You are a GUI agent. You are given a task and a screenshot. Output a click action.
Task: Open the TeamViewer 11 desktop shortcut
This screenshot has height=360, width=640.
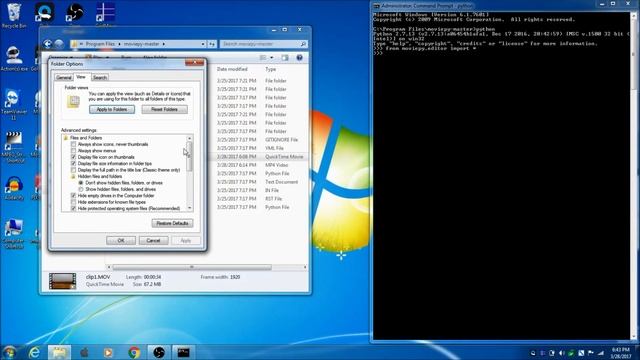pyautogui.click(x=13, y=104)
